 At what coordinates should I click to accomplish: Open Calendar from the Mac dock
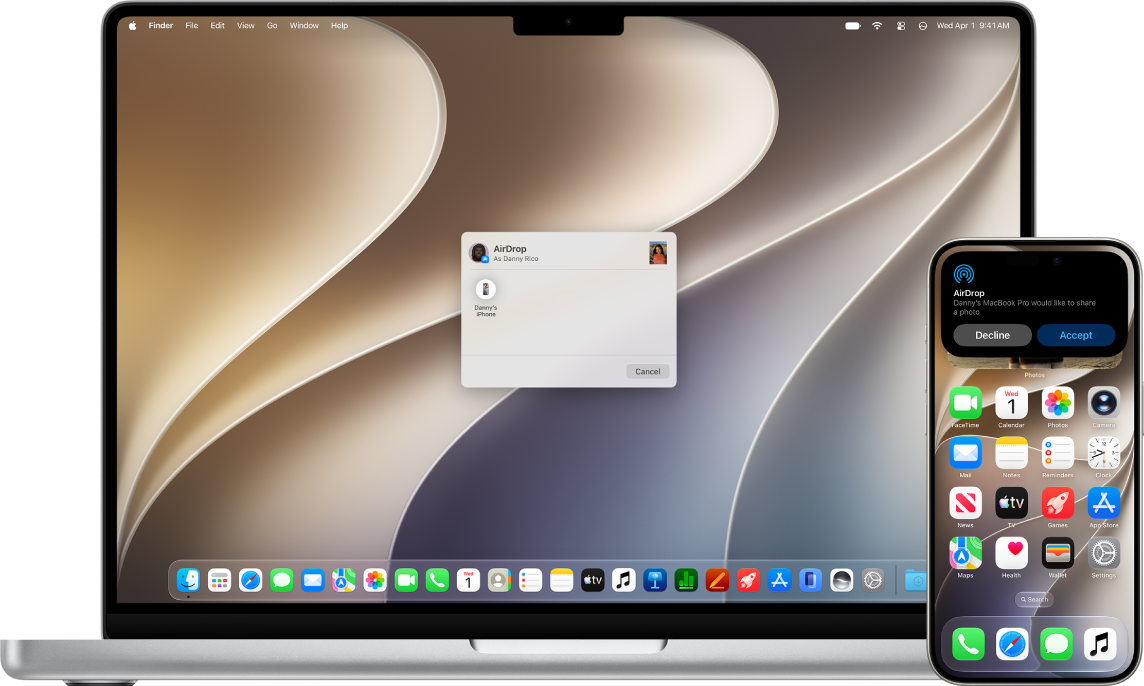coord(468,580)
